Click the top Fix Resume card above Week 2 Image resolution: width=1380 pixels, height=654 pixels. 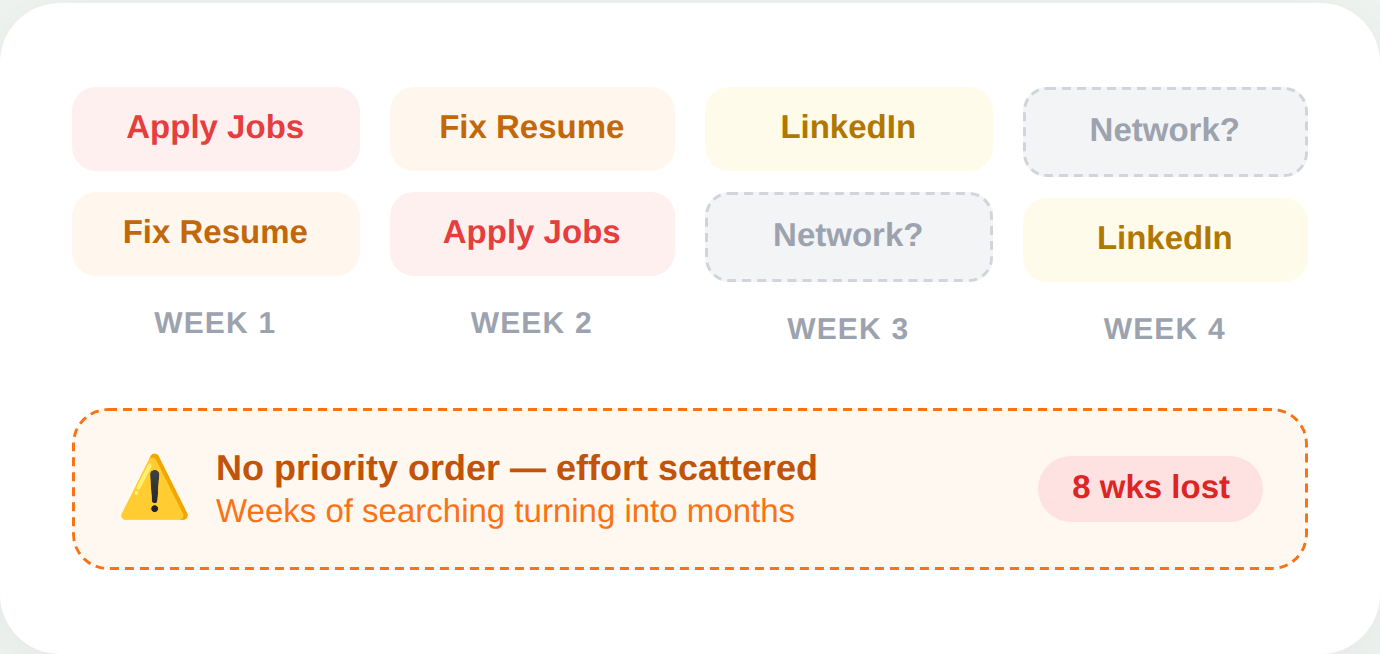click(532, 128)
